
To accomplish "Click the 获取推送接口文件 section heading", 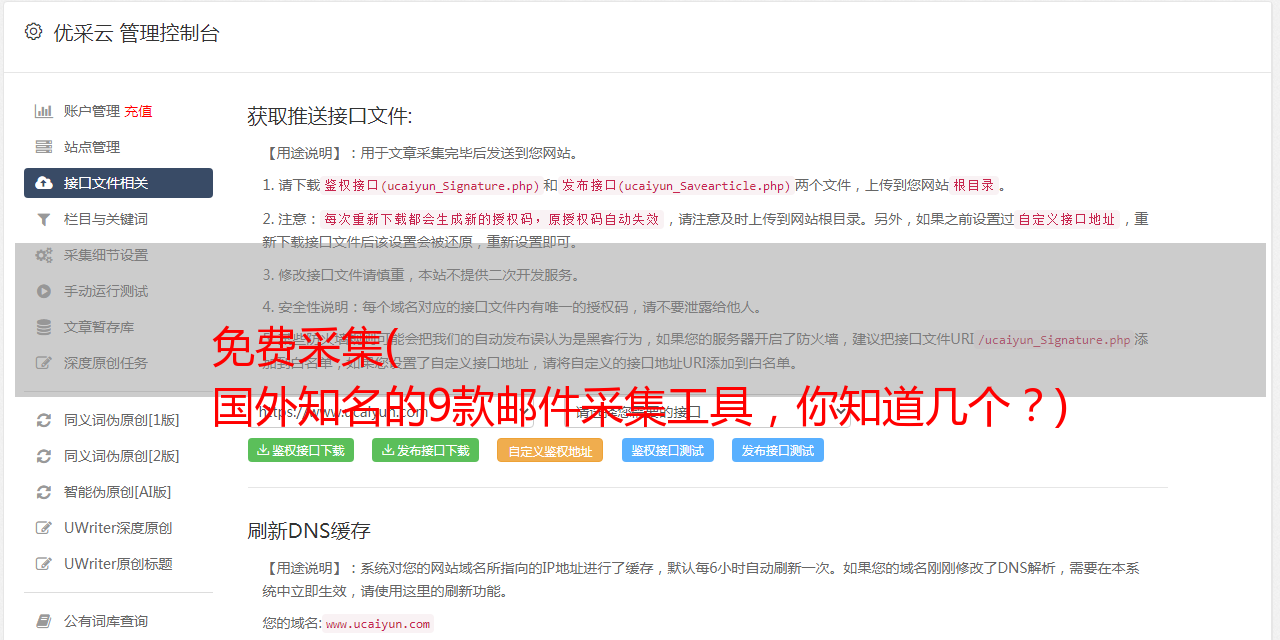I will (330, 116).
